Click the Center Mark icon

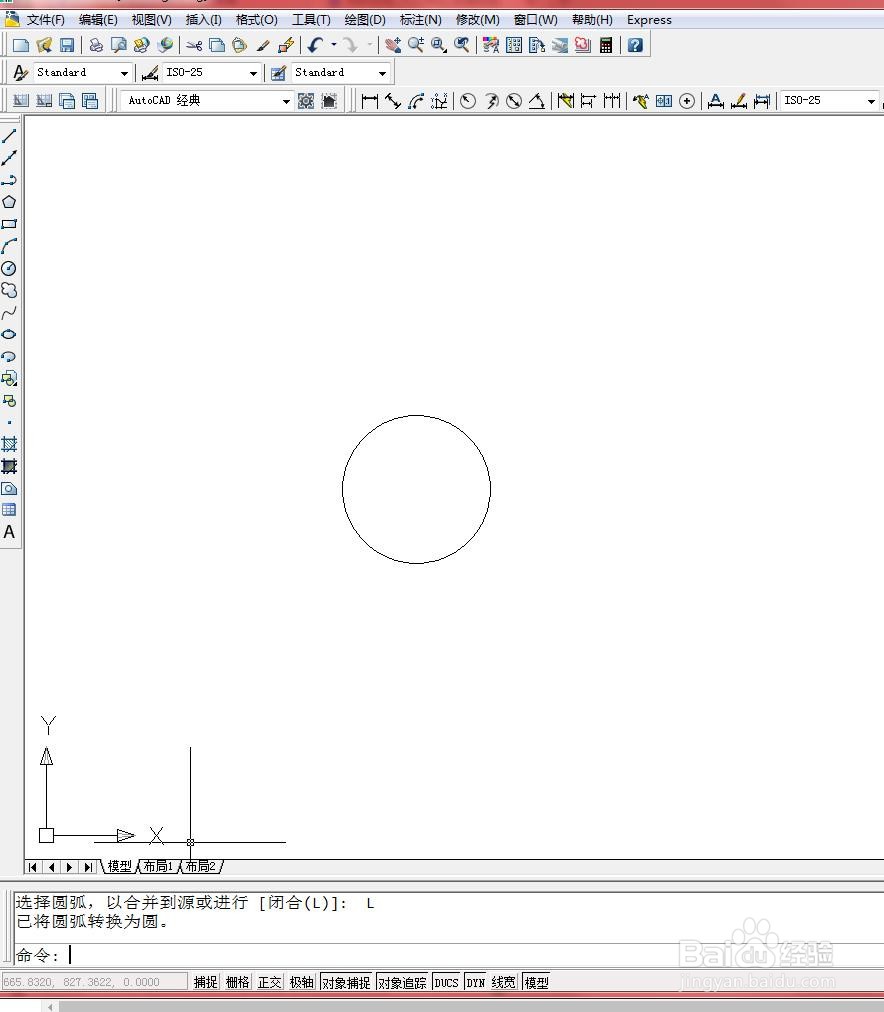tap(687, 101)
